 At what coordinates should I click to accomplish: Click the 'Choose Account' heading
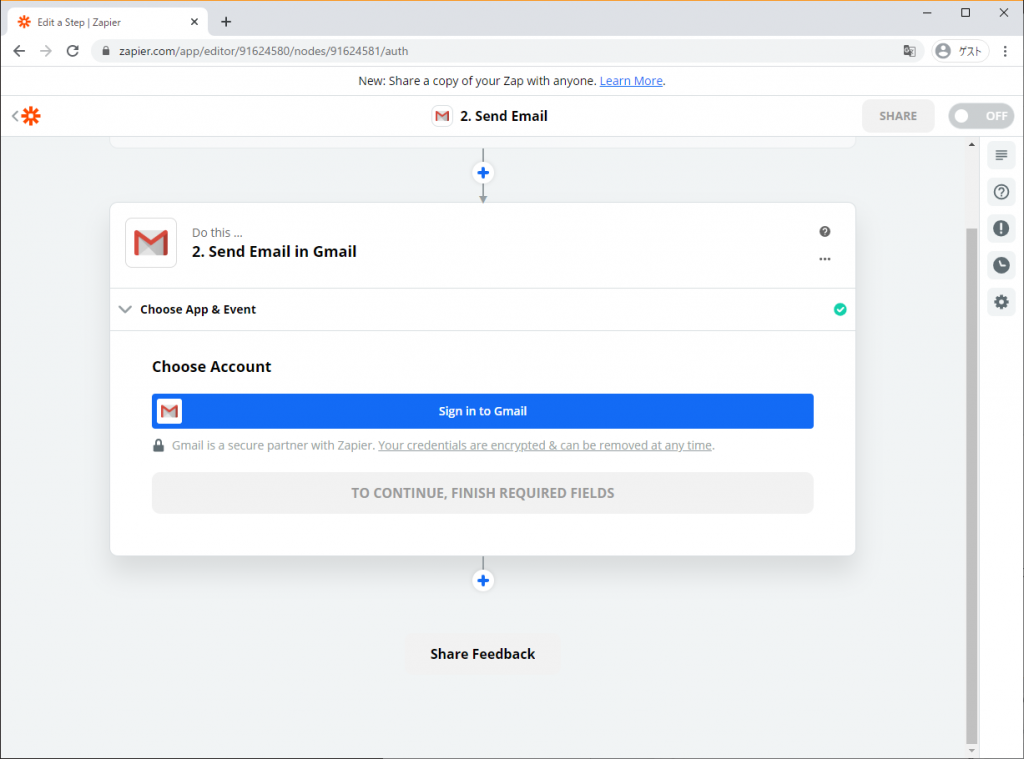pos(212,366)
